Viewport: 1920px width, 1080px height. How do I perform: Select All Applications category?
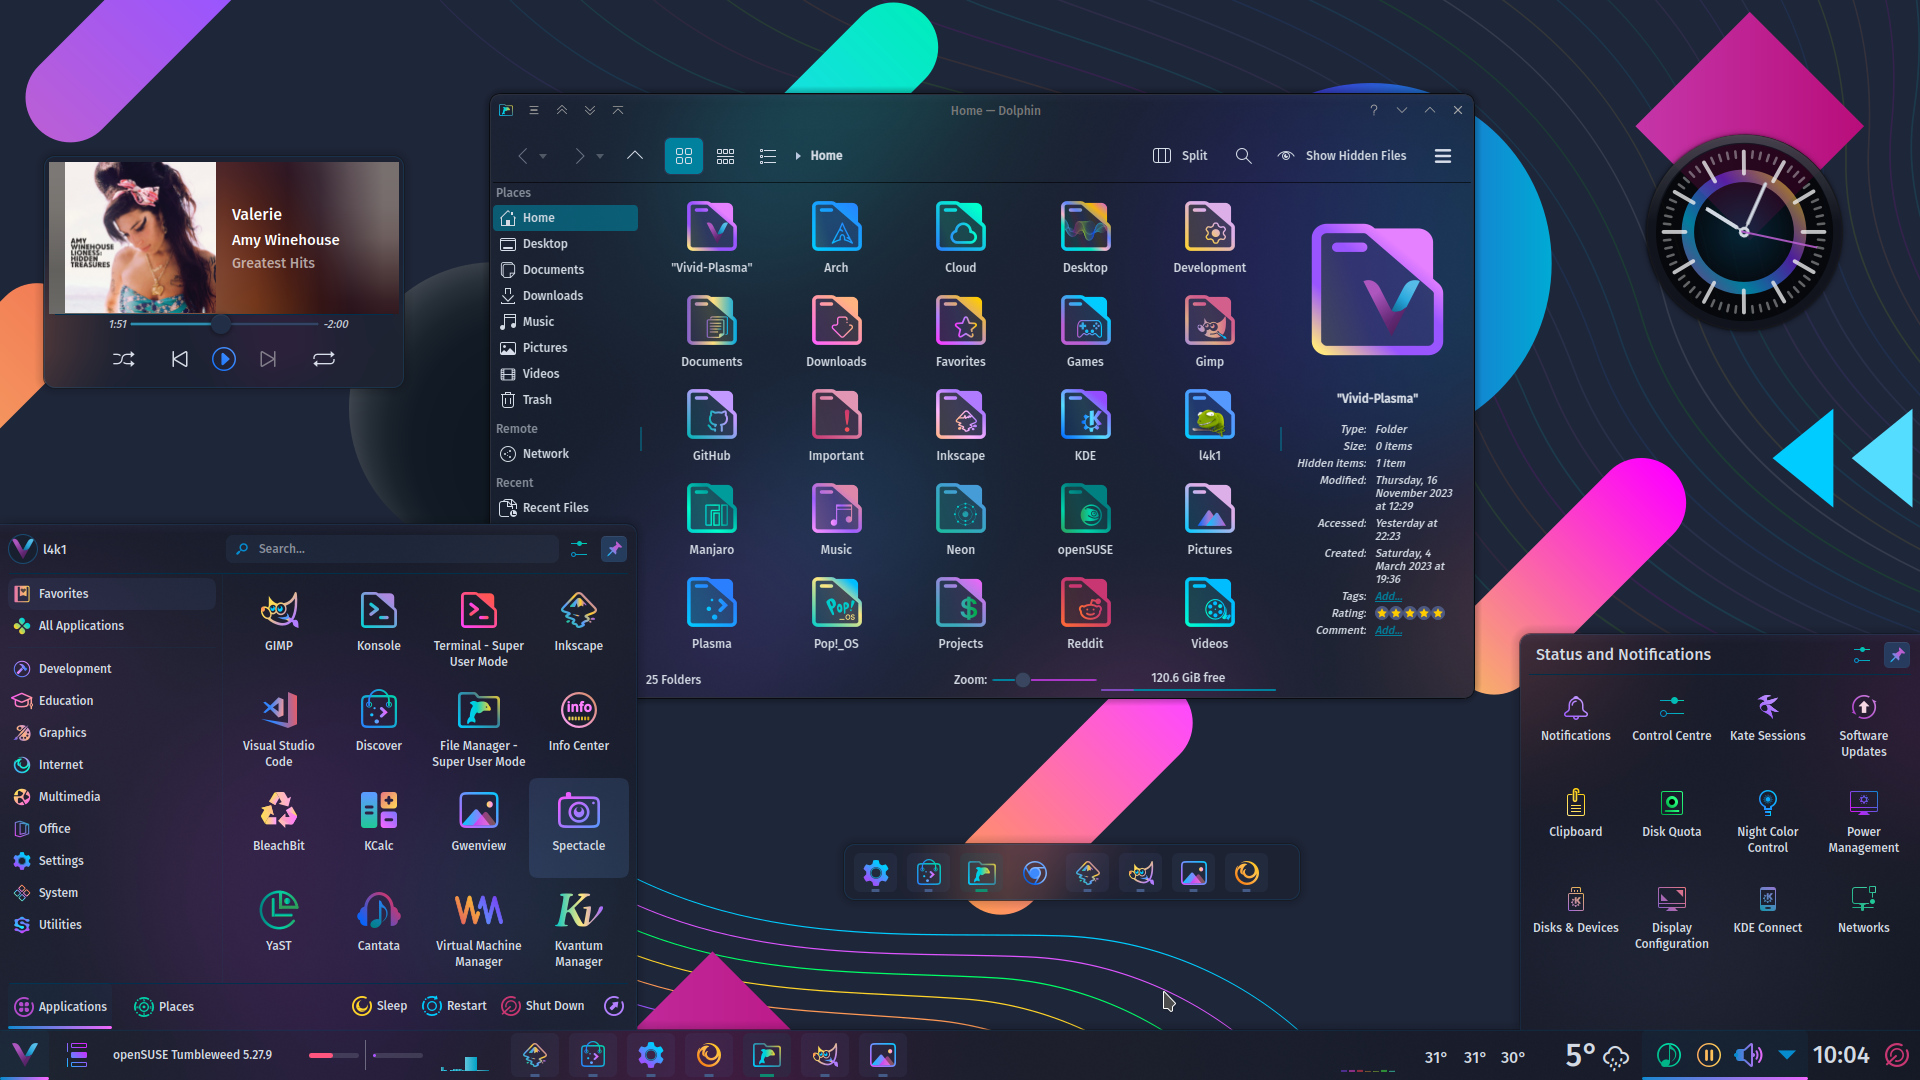[x=112, y=626]
